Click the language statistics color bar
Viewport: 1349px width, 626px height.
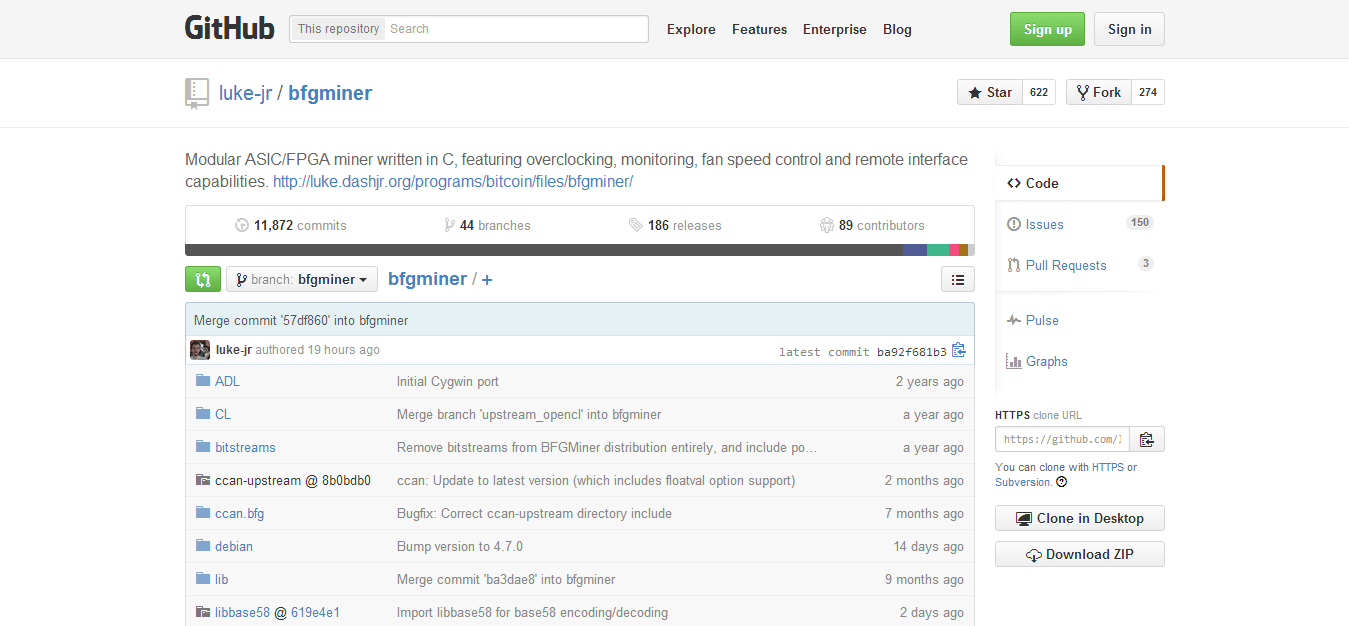[x=580, y=250]
